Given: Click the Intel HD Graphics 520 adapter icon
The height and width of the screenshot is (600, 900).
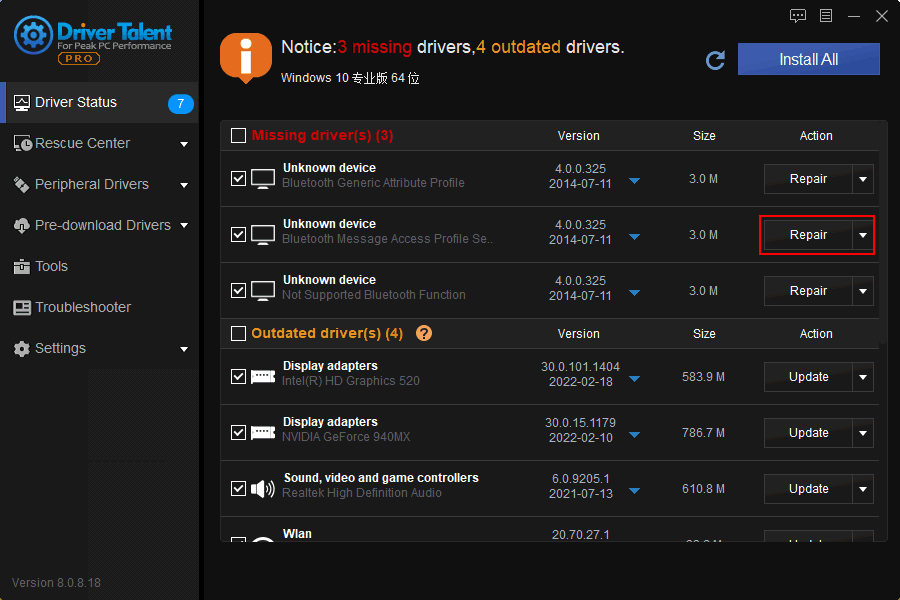Looking at the screenshot, I should click(263, 377).
